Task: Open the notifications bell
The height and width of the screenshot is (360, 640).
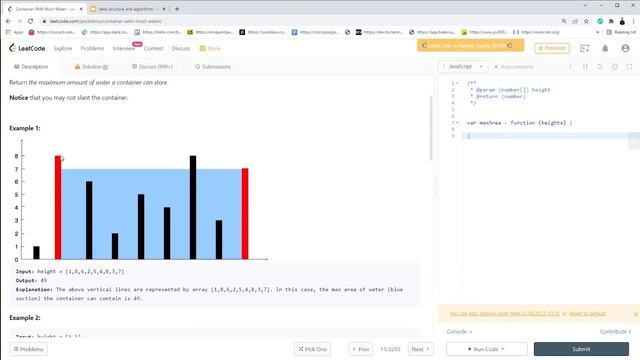Action: pos(605,48)
